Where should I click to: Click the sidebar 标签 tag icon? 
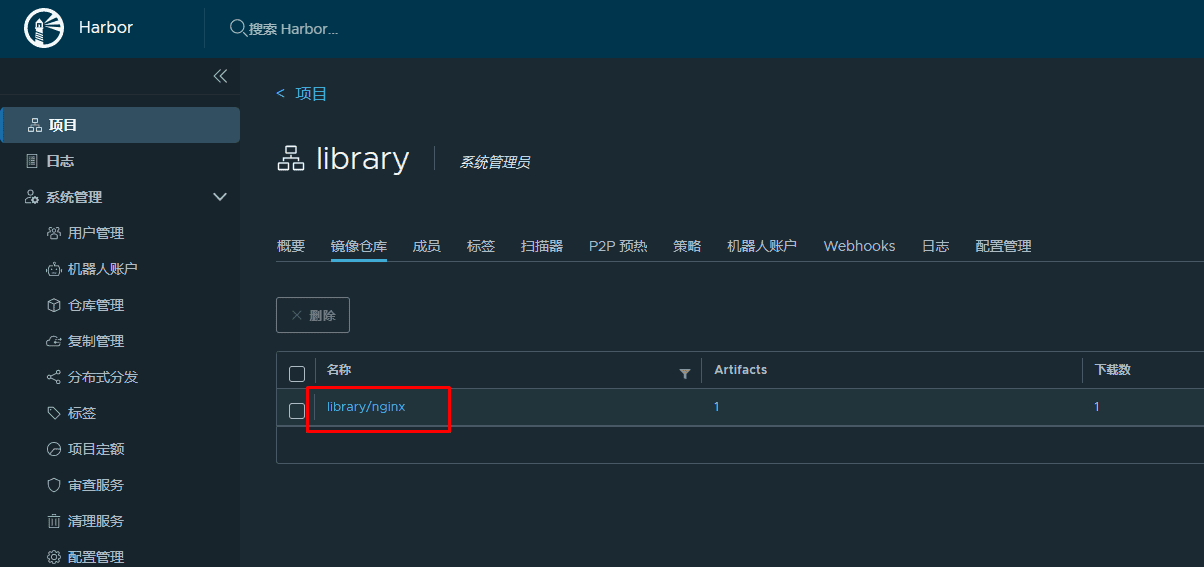click(54, 413)
